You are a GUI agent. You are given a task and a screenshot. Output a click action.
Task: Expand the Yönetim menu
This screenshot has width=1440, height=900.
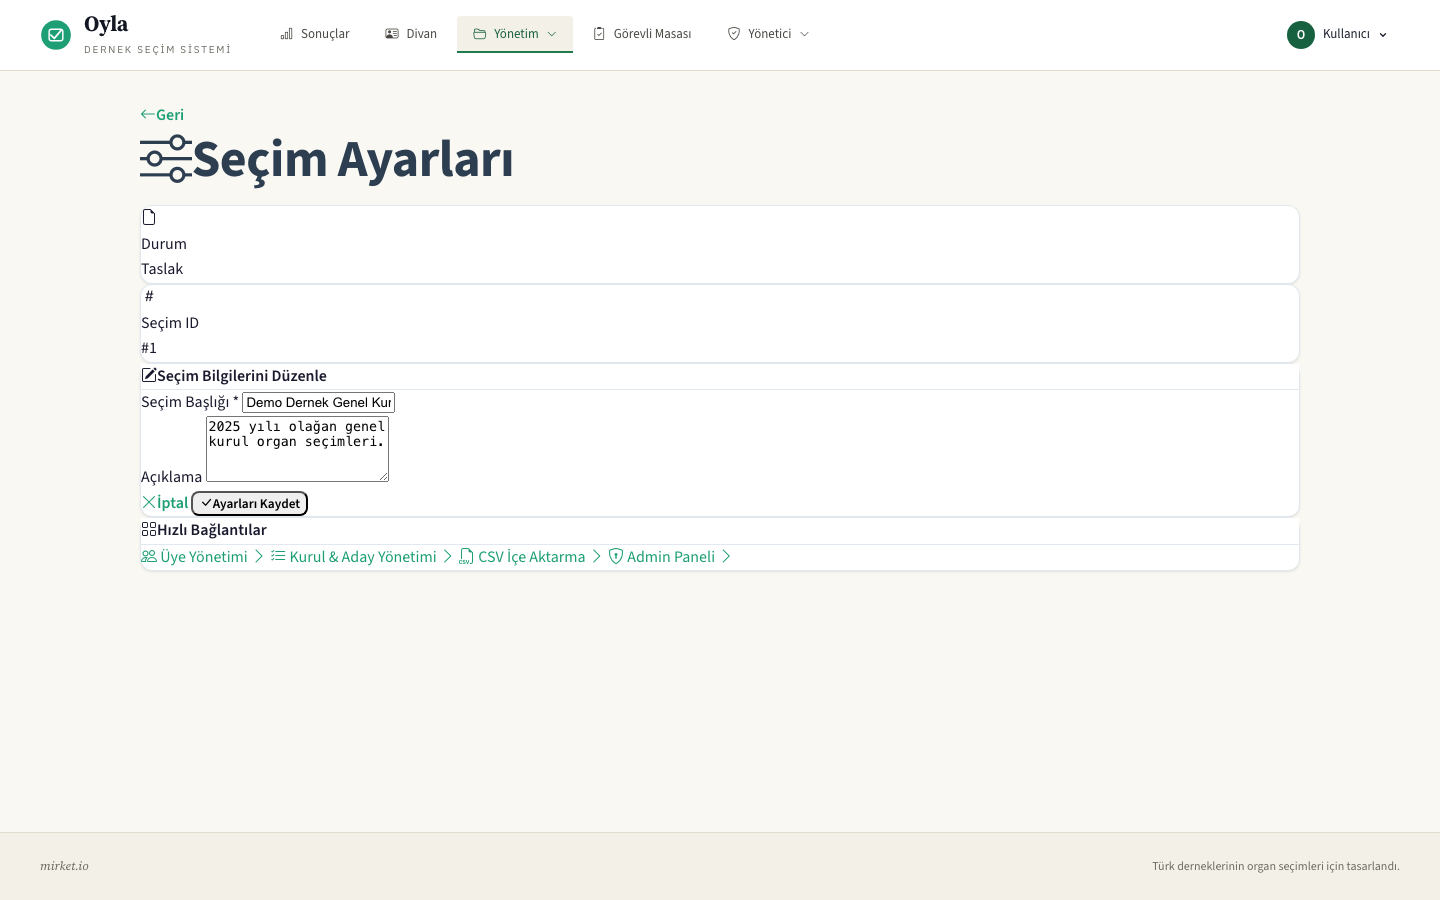click(515, 34)
